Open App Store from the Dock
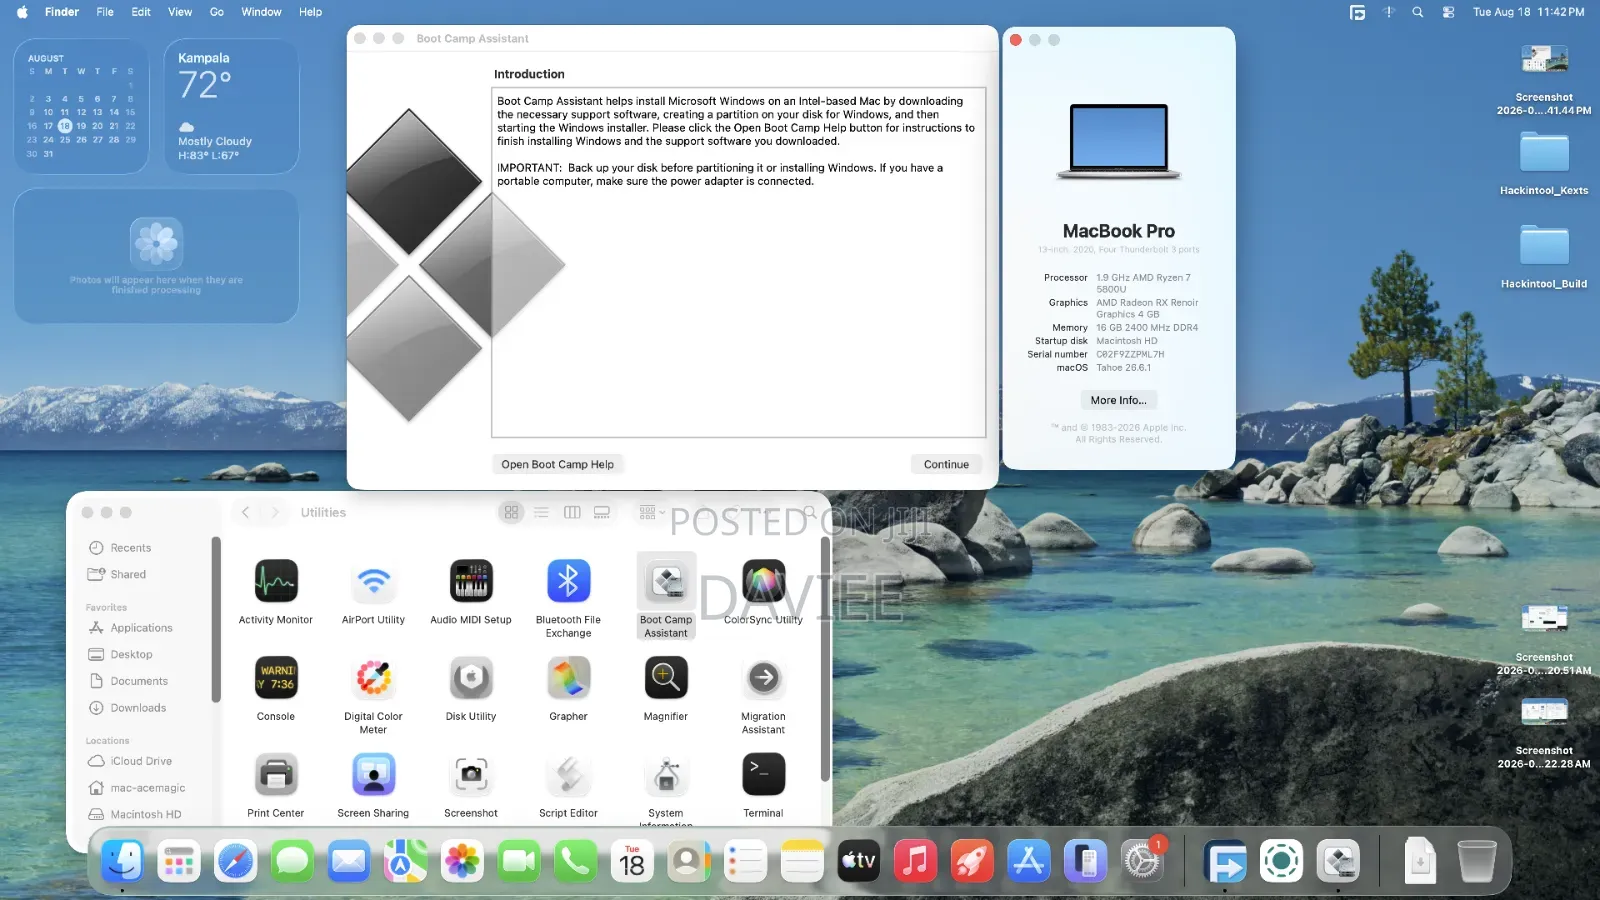The height and width of the screenshot is (900, 1600). point(1029,861)
